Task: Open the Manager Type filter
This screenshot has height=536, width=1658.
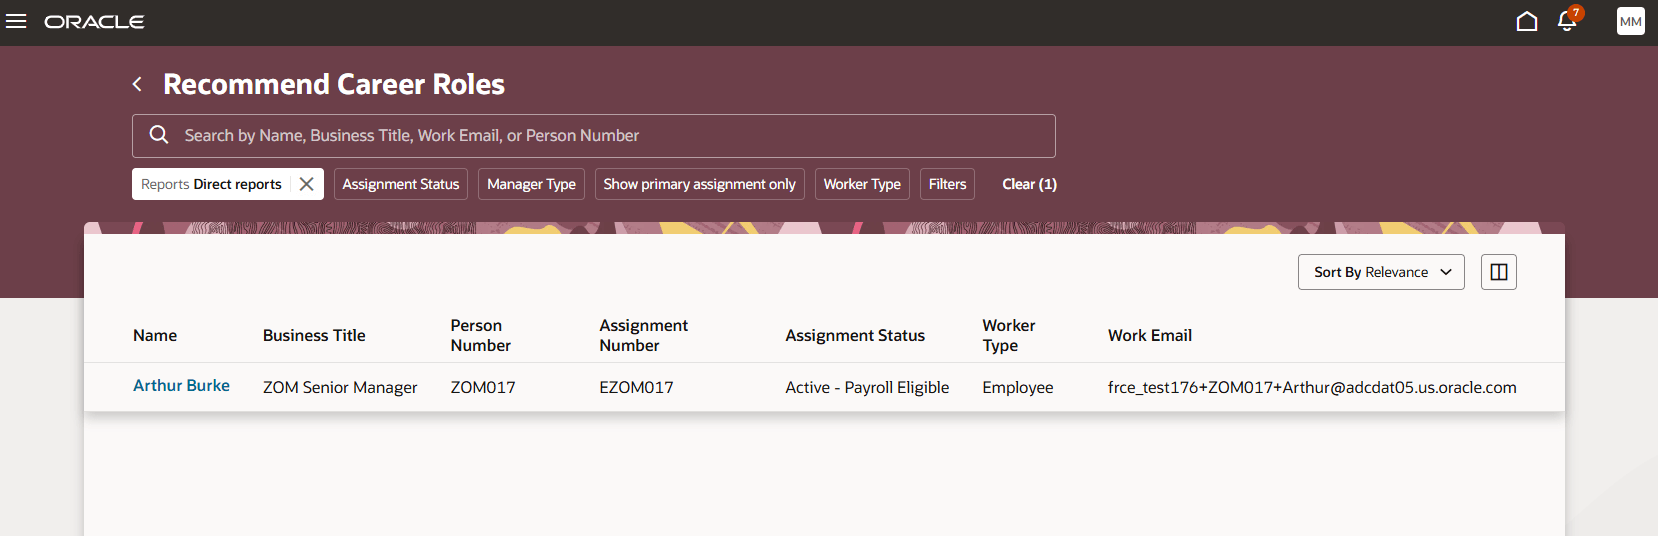Action: point(531,184)
